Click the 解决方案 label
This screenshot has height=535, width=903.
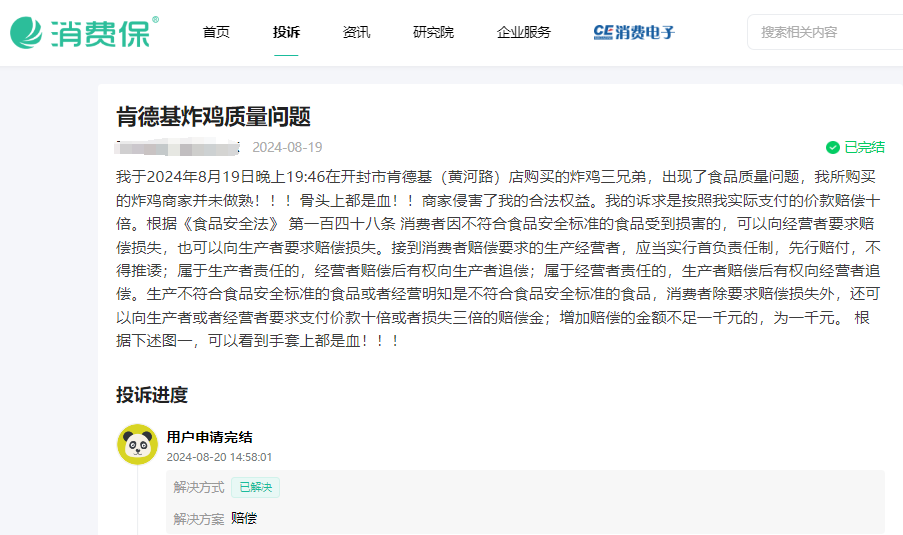[x=199, y=519]
